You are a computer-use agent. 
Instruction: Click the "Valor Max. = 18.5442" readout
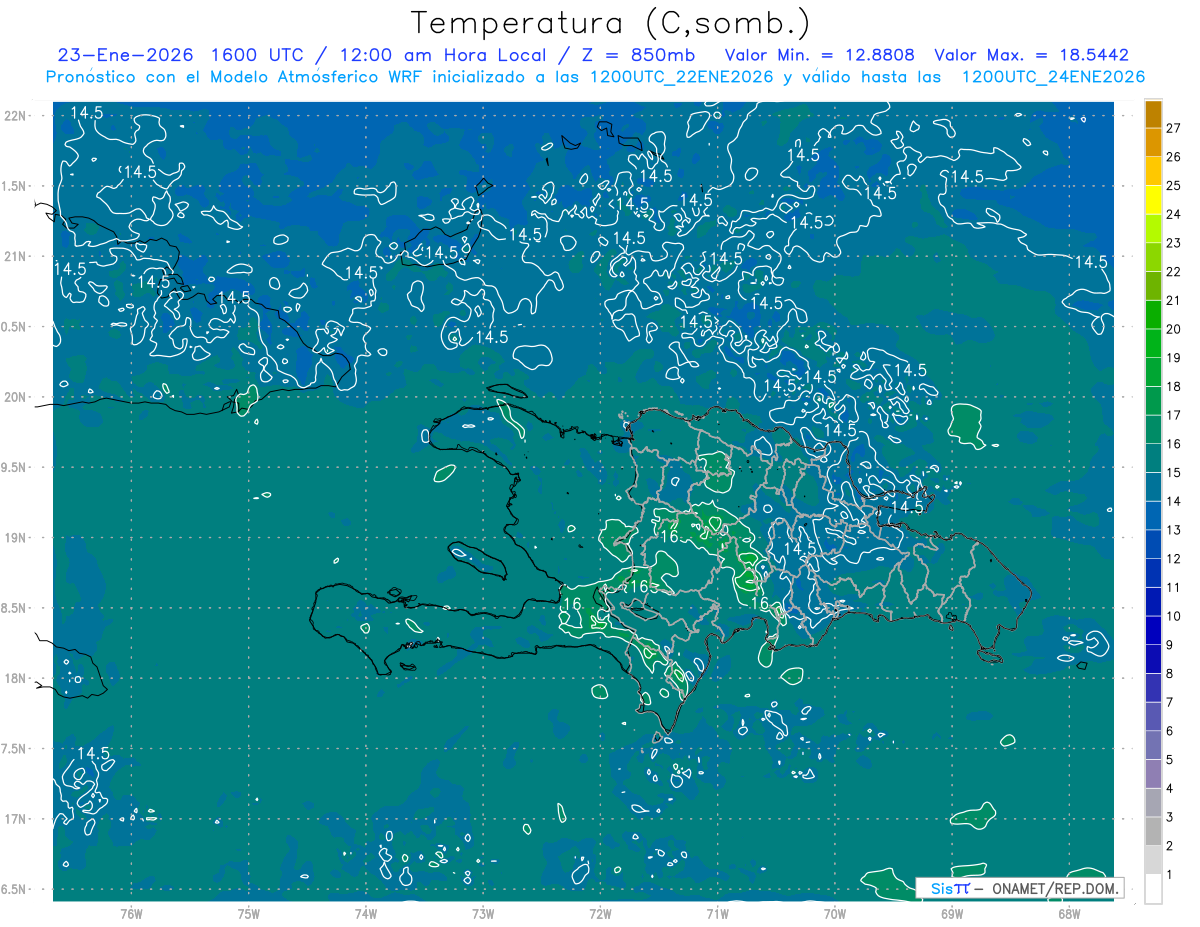click(1031, 55)
